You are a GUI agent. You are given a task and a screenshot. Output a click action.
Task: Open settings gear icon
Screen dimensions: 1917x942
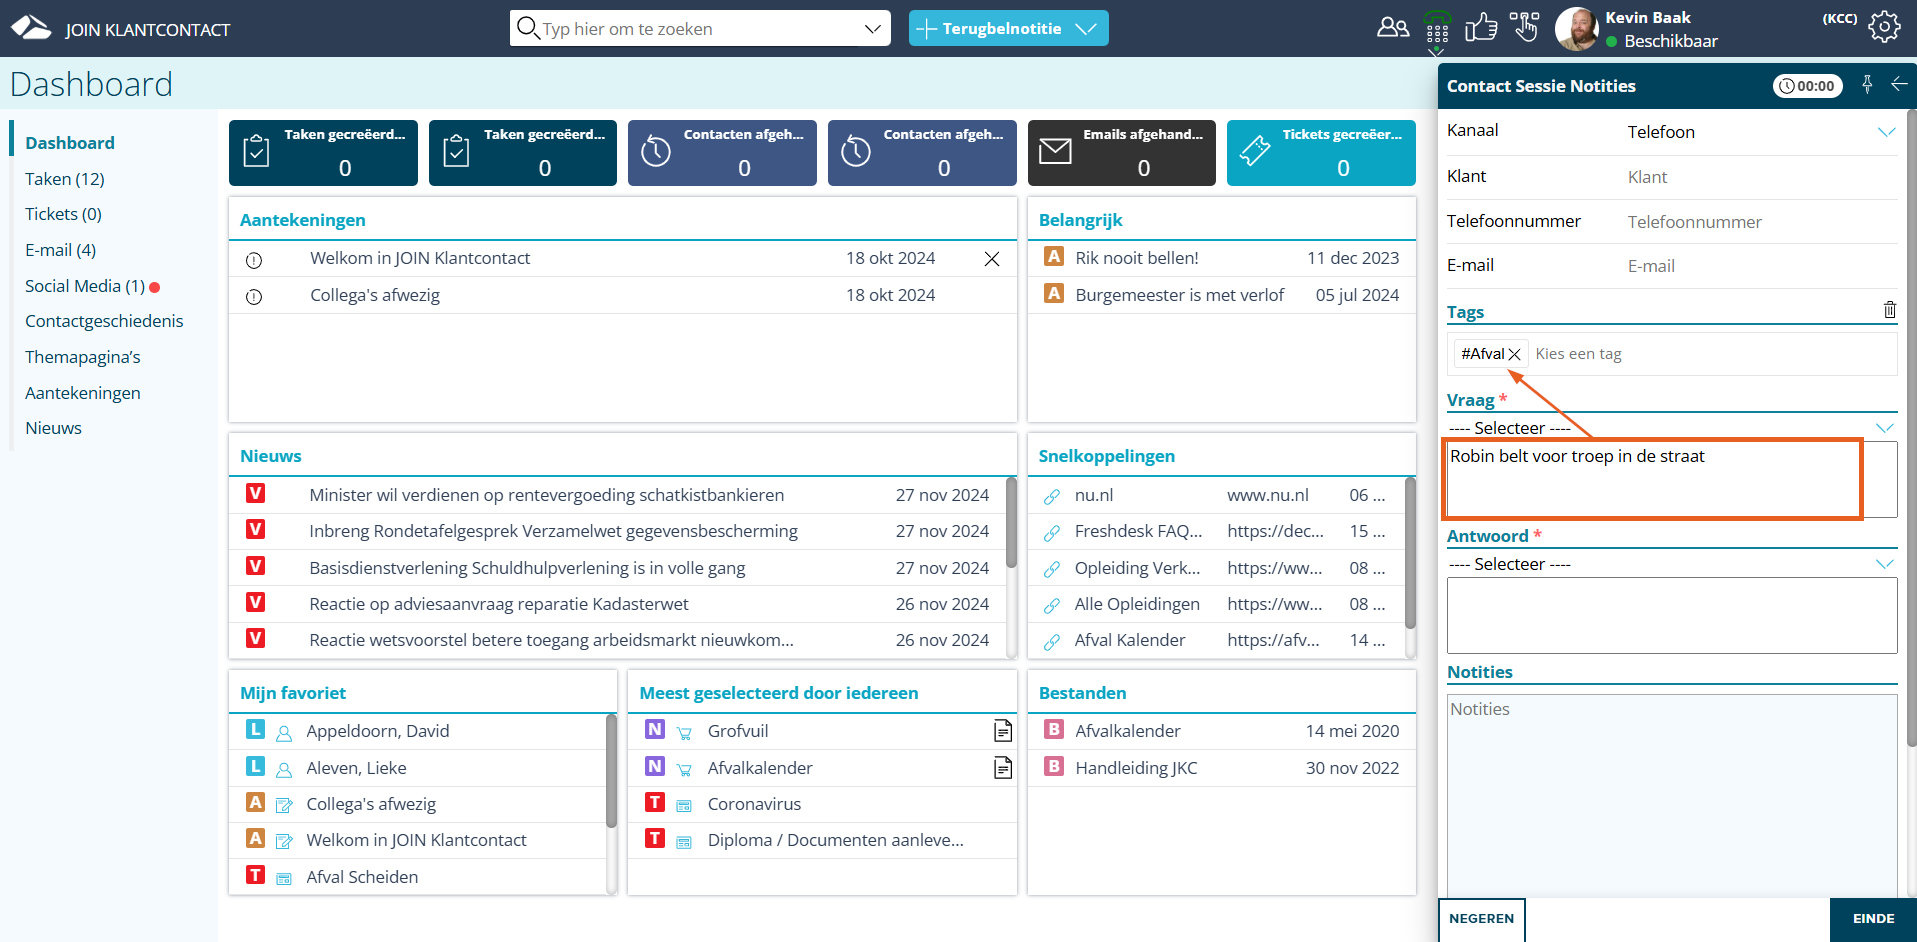tap(1884, 27)
